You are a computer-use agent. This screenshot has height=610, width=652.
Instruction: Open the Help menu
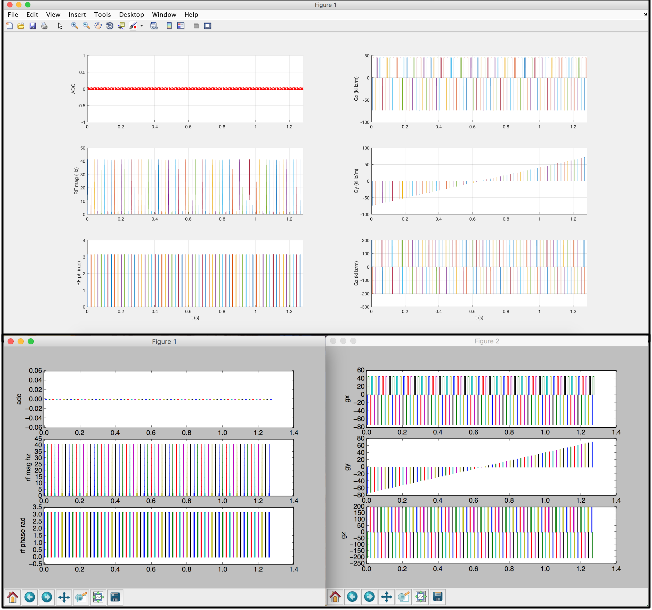[x=191, y=15]
